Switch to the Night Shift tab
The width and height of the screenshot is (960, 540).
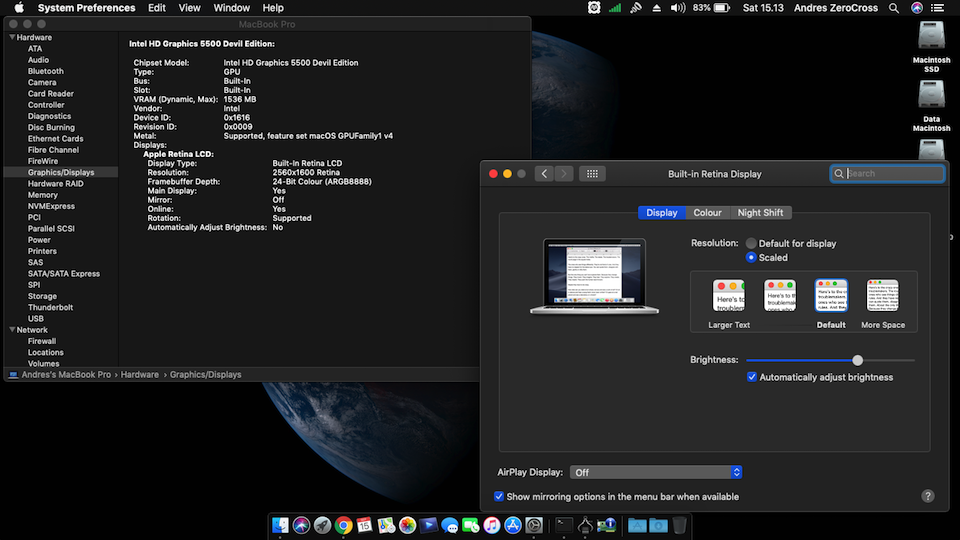click(760, 213)
